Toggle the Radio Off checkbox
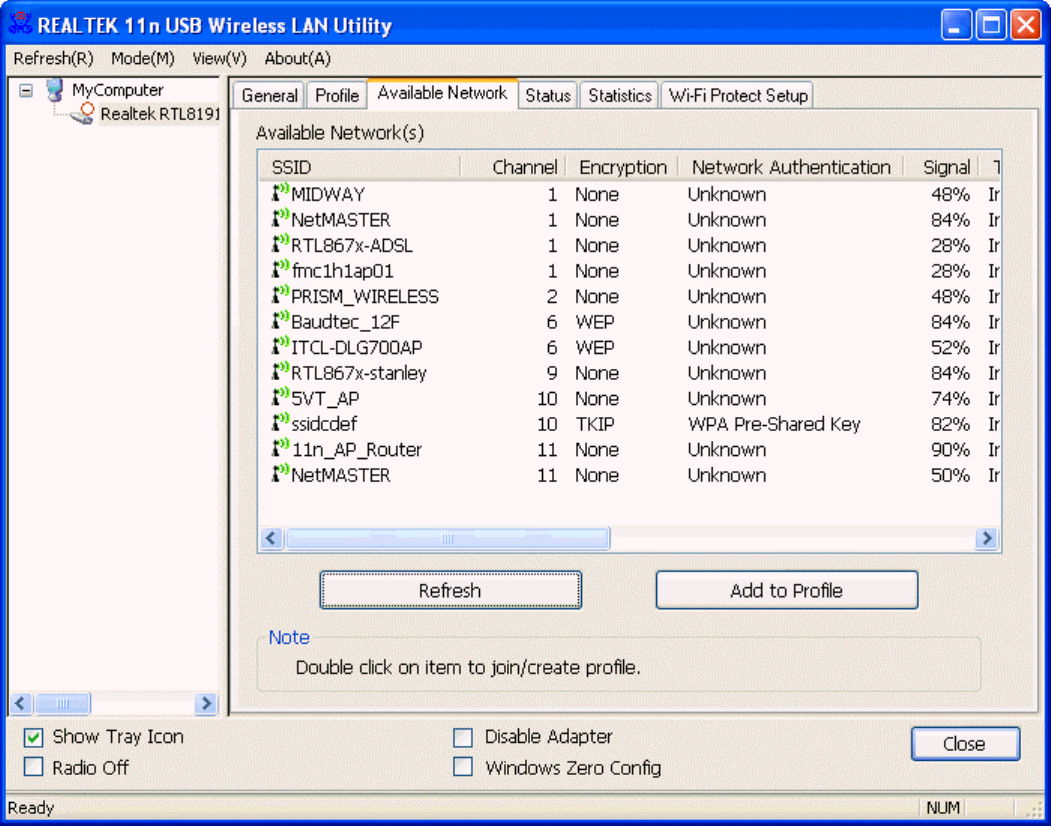This screenshot has height=826, width=1051. coord(34,767)
